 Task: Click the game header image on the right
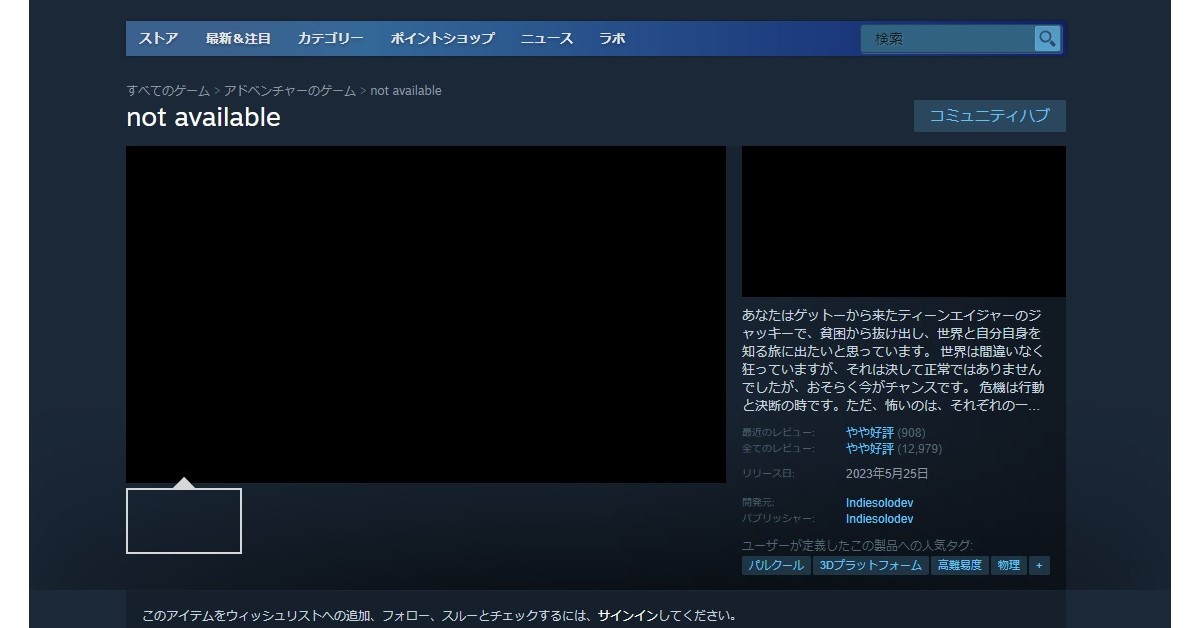click(x=903, y=221)
